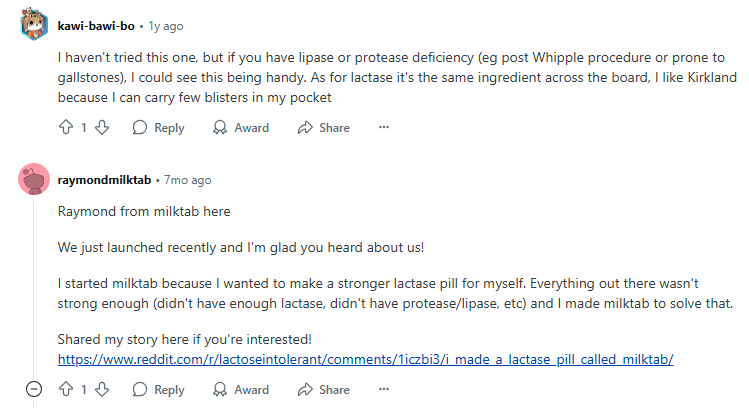
Task: Open kawi-bawi-bo's avatar
Action: [34, 24]
